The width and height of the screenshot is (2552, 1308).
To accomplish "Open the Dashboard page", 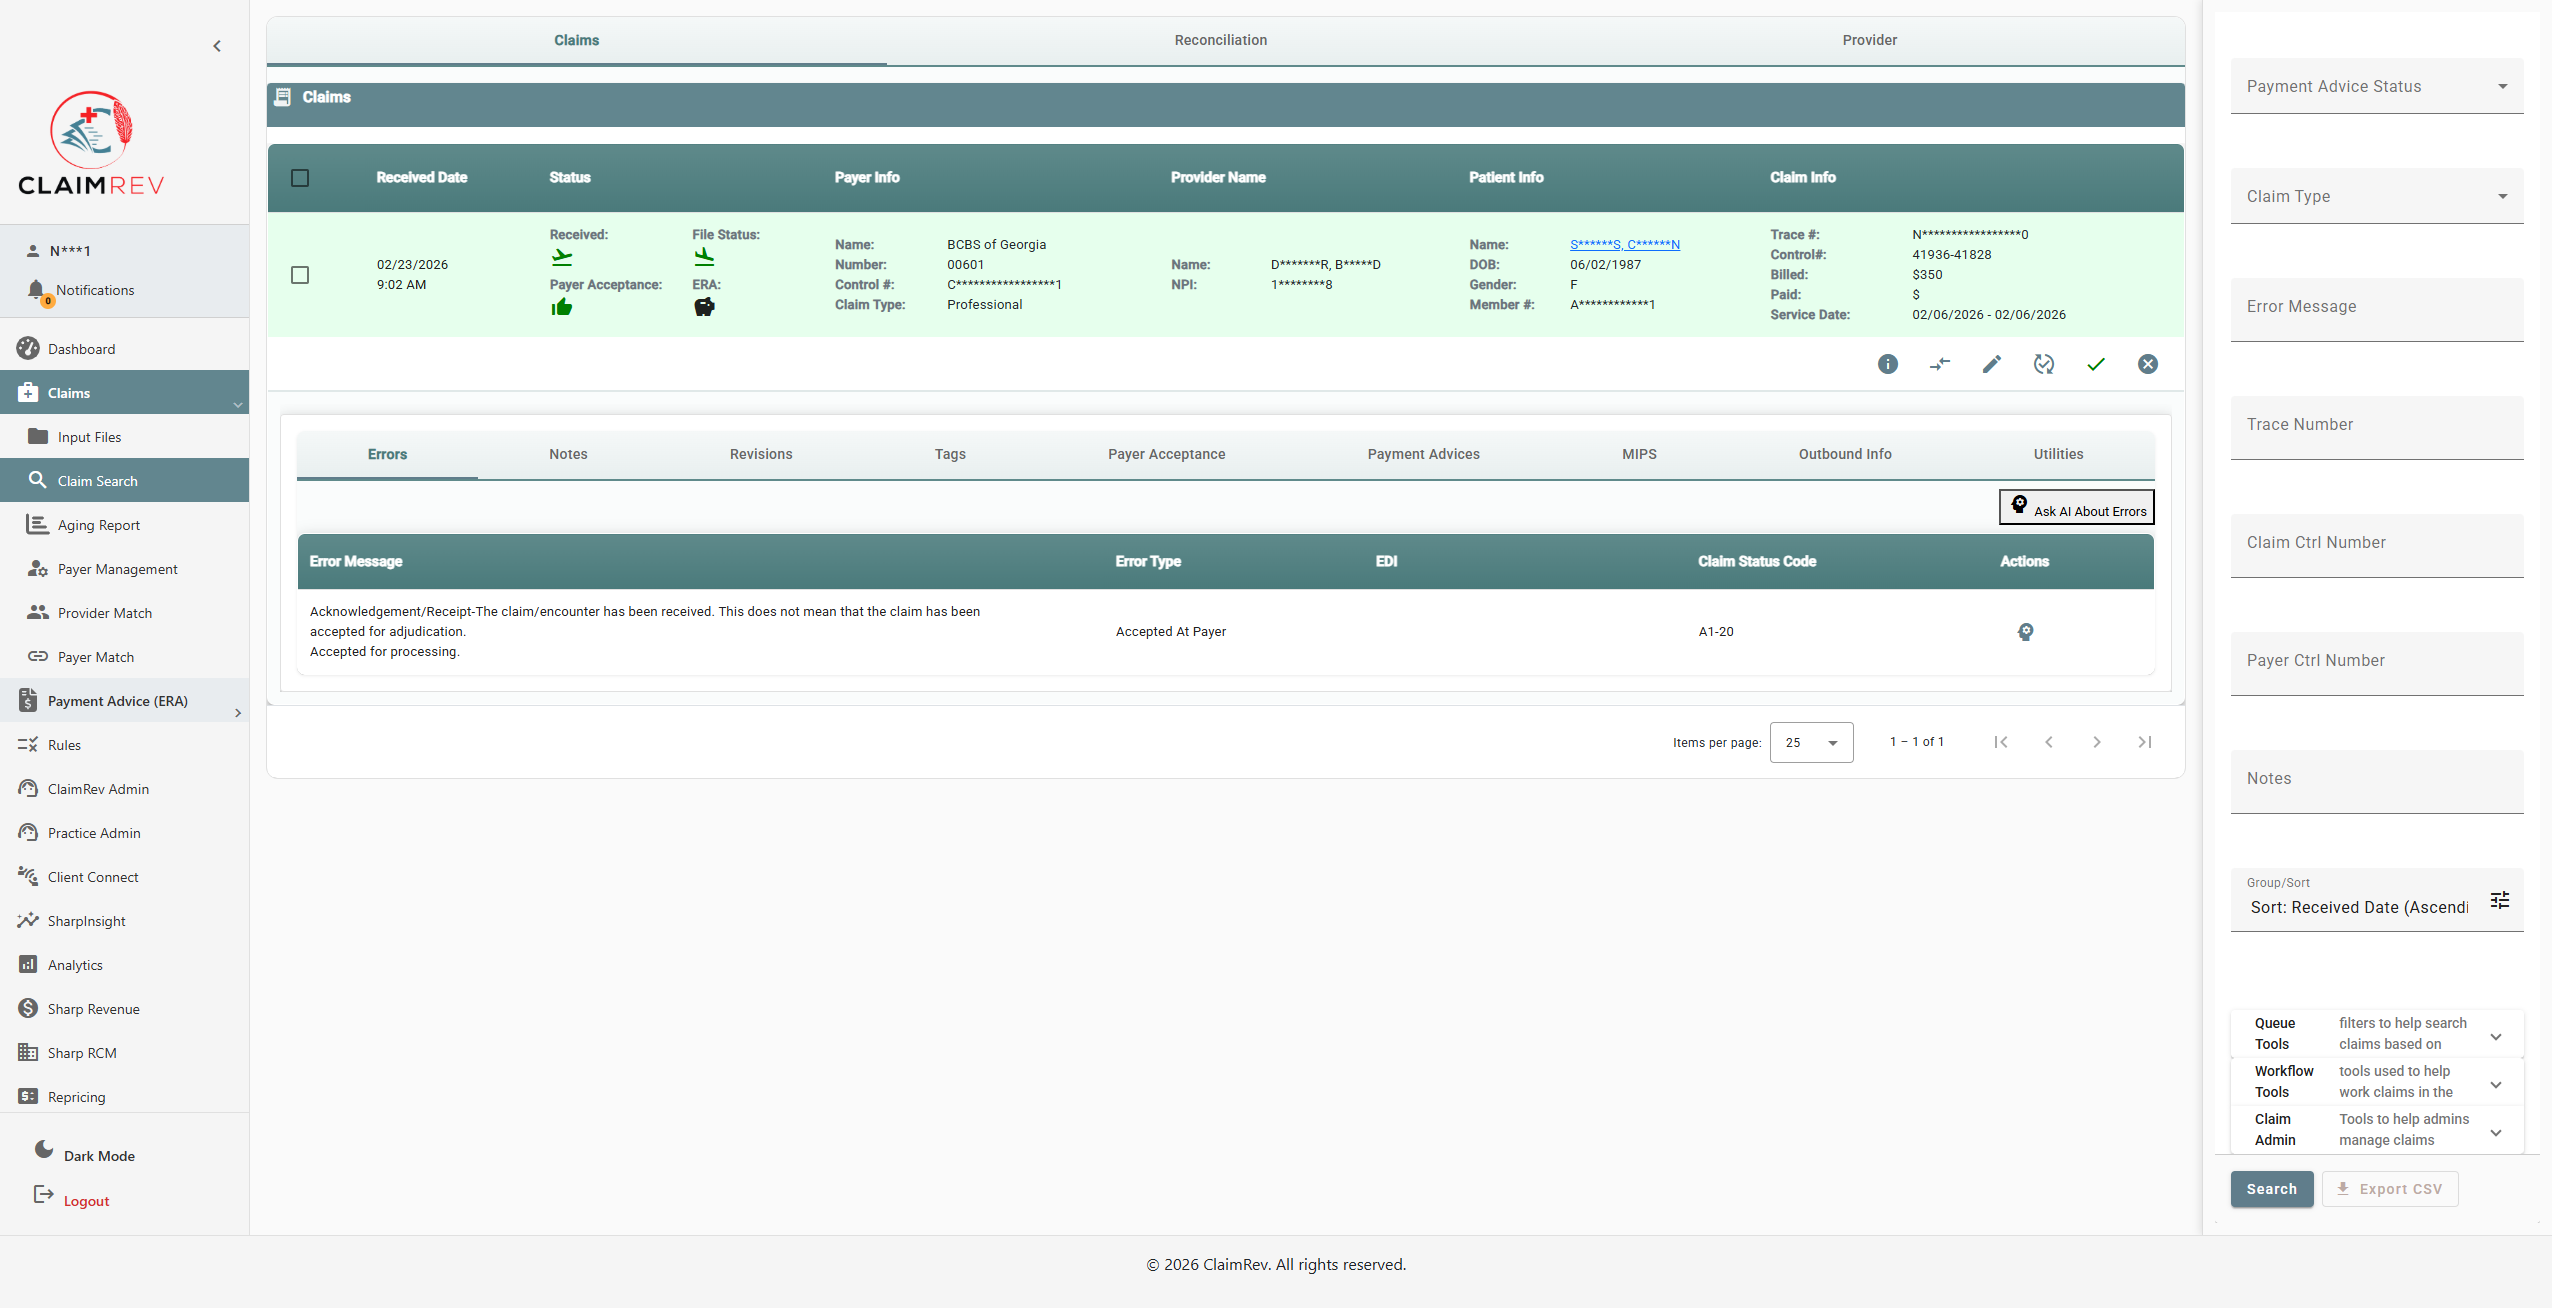I will point(124,349).
